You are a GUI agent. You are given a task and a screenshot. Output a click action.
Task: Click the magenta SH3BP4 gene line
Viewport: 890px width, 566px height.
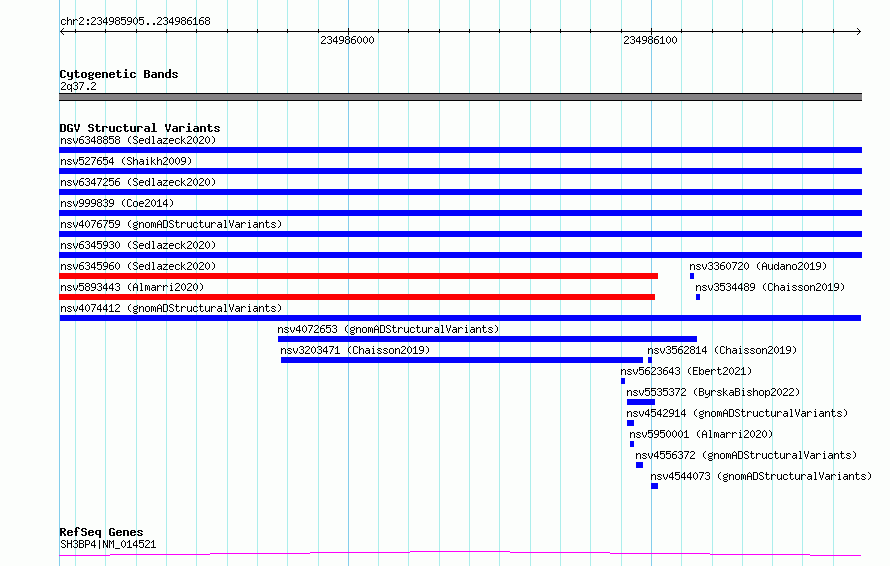click(x=460, y=553)
